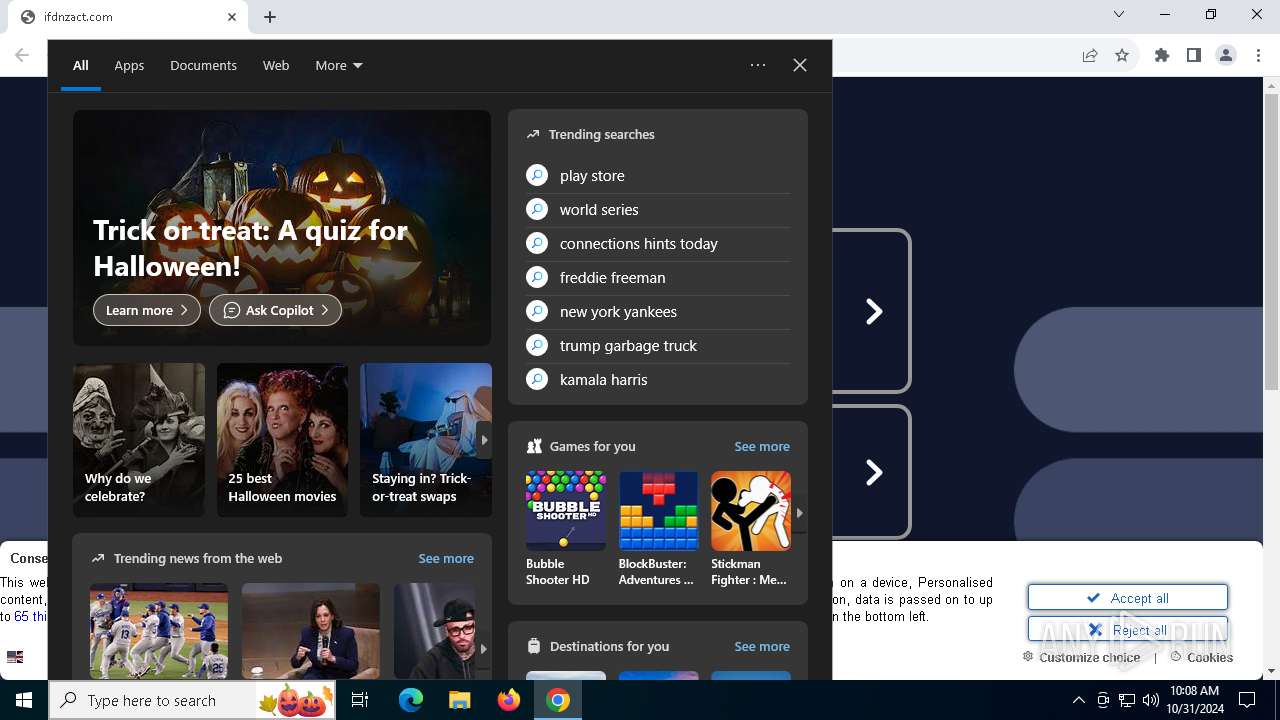The width and height of the screenshot is (1280, 720).
Task: Open Stickman Fighter game
Action: point(750,529)
